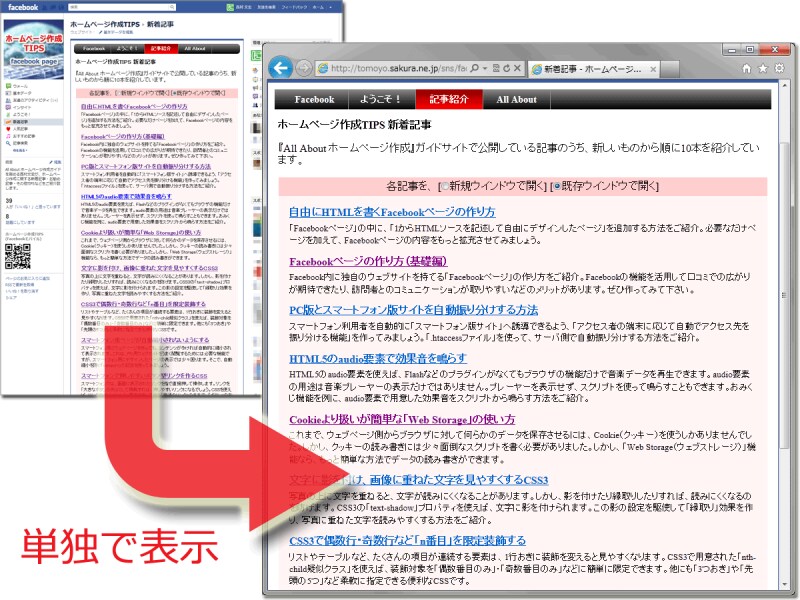Click the search magnifier in the IE address bar

point(474,68)
